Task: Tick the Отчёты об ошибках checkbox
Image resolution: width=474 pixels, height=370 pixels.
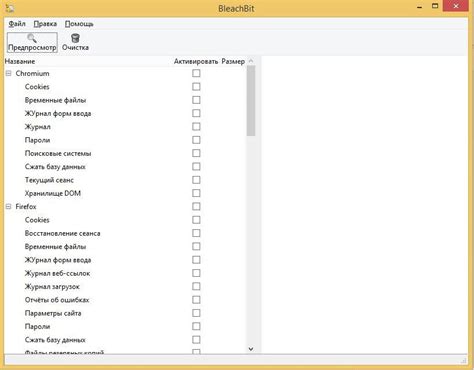Action: [x=196, y=300]
